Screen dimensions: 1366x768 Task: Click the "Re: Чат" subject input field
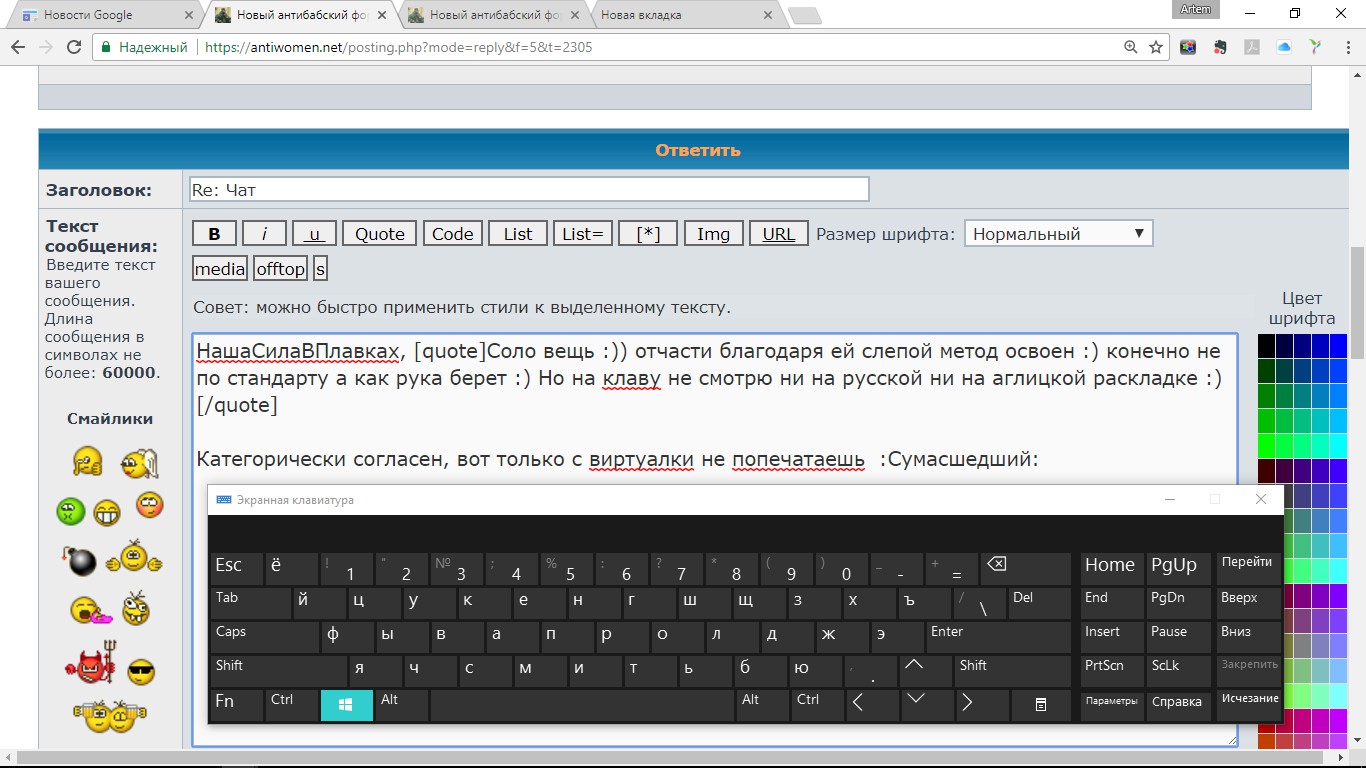tap(529, 189)
